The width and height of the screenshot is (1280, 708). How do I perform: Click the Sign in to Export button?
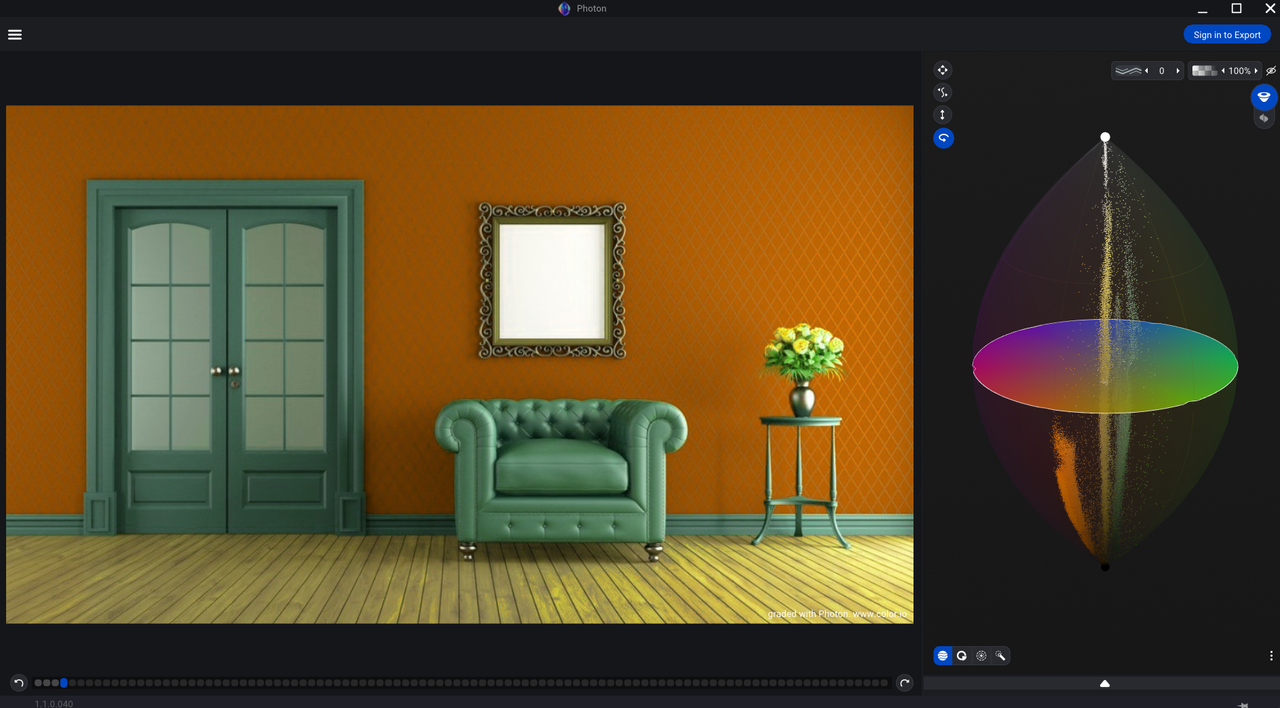pos(1227,35)
